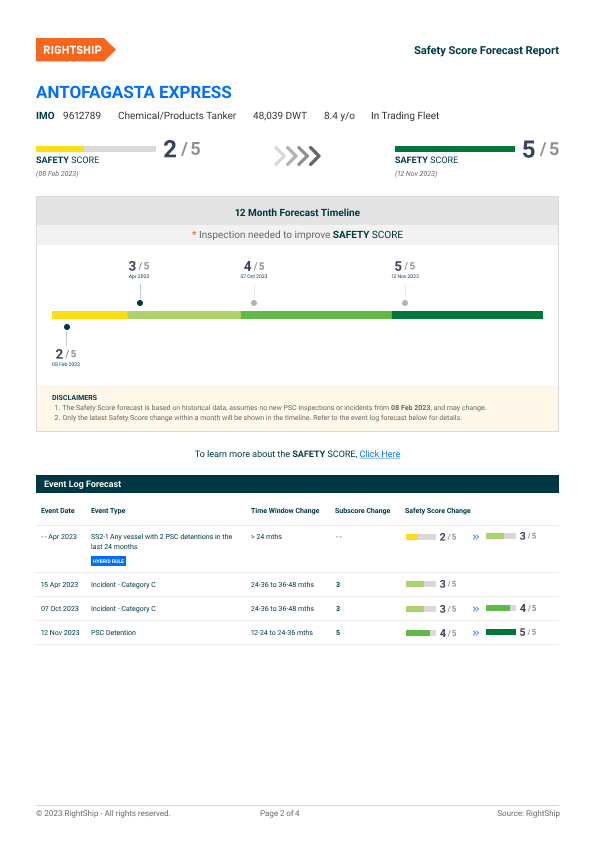Click the > 24 mths time window
This screenshot has width=595, height=842.
click(x=266, y=536)
